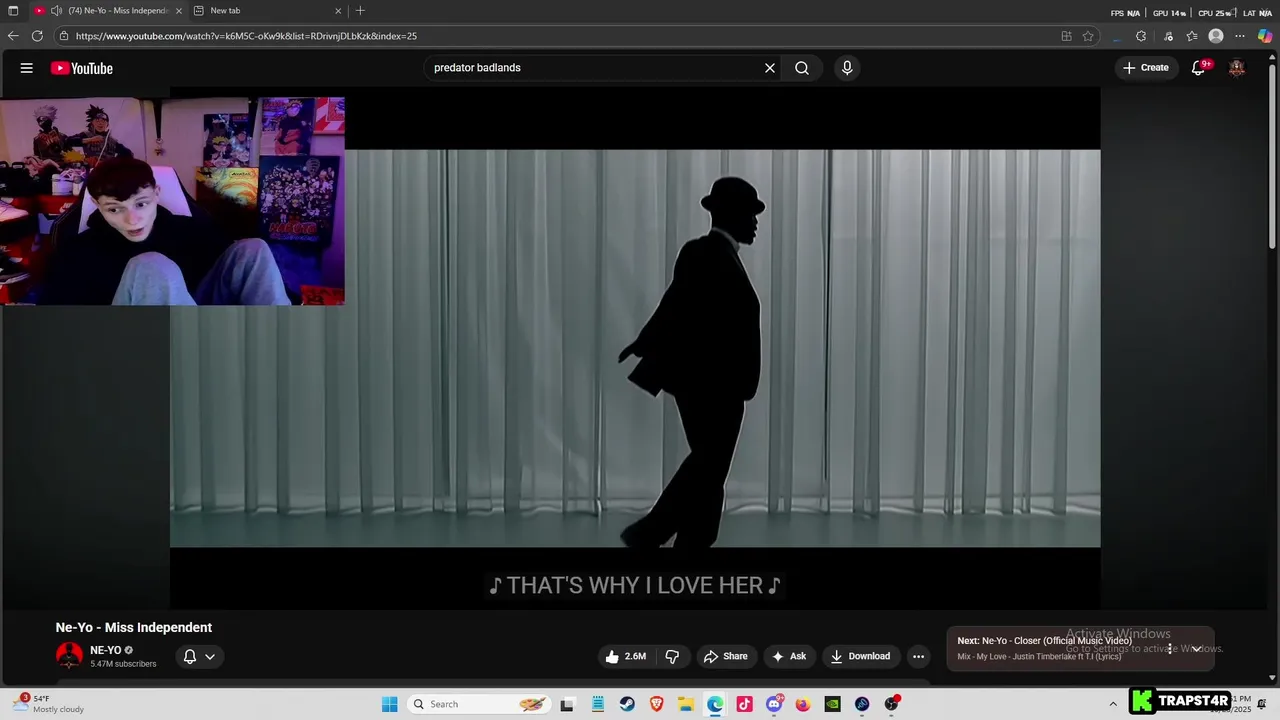Show hidden system tray icons
Screen dimensions: 1280x720
coord(1113,704)
